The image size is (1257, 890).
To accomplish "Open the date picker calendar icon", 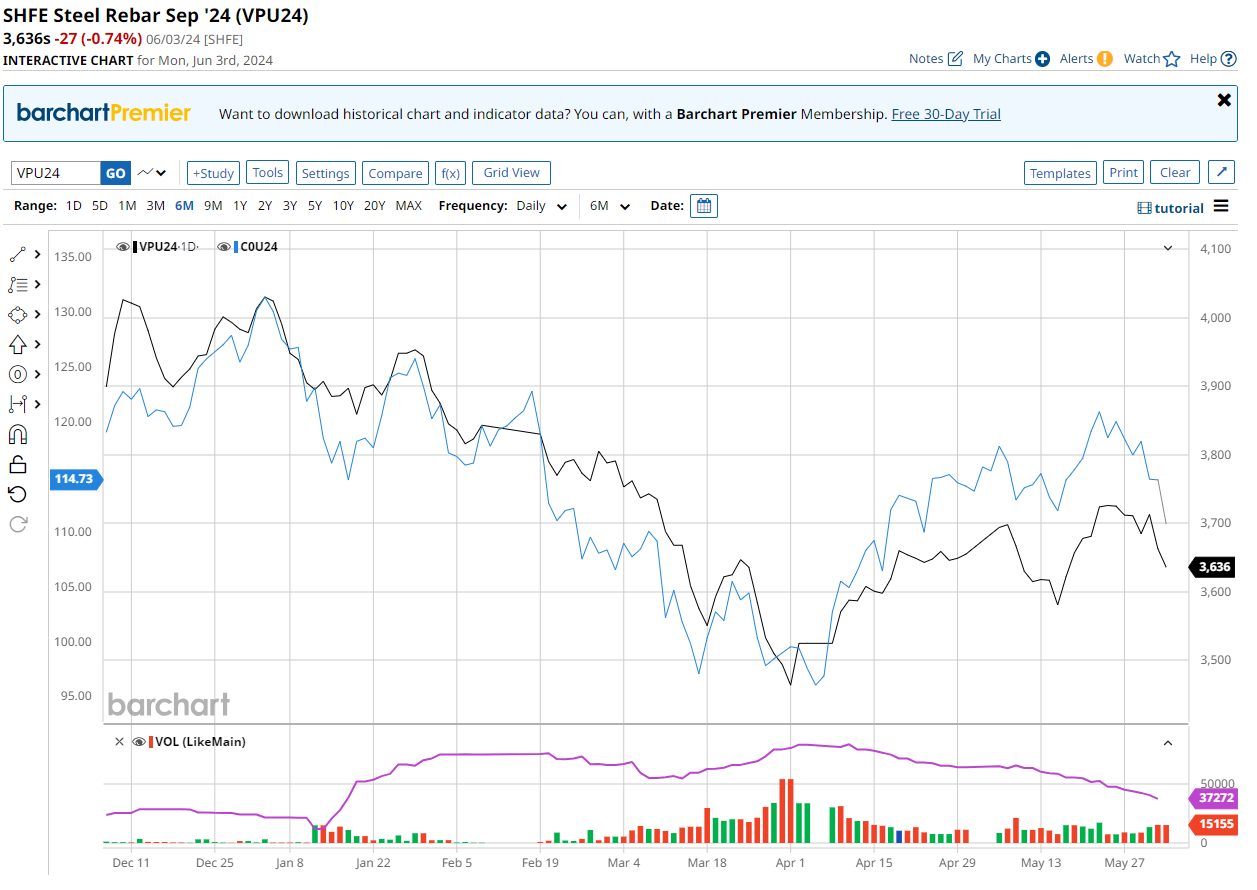I will coord(704,206).
